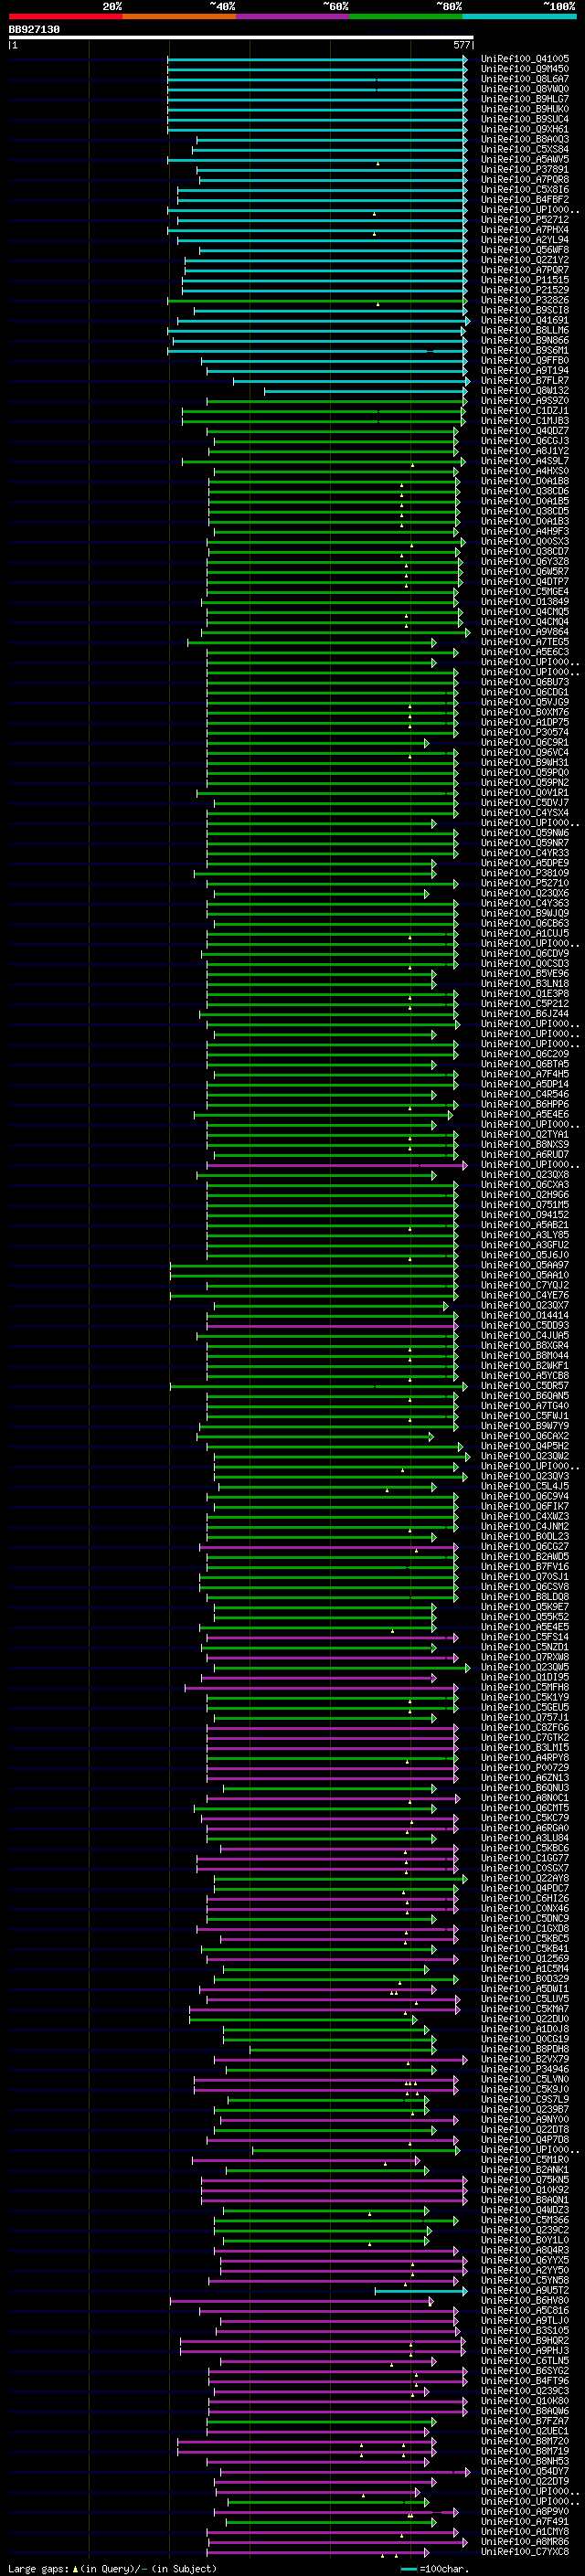
Task: Select label UniRef100_Q75KN5
Action: 525,2180
